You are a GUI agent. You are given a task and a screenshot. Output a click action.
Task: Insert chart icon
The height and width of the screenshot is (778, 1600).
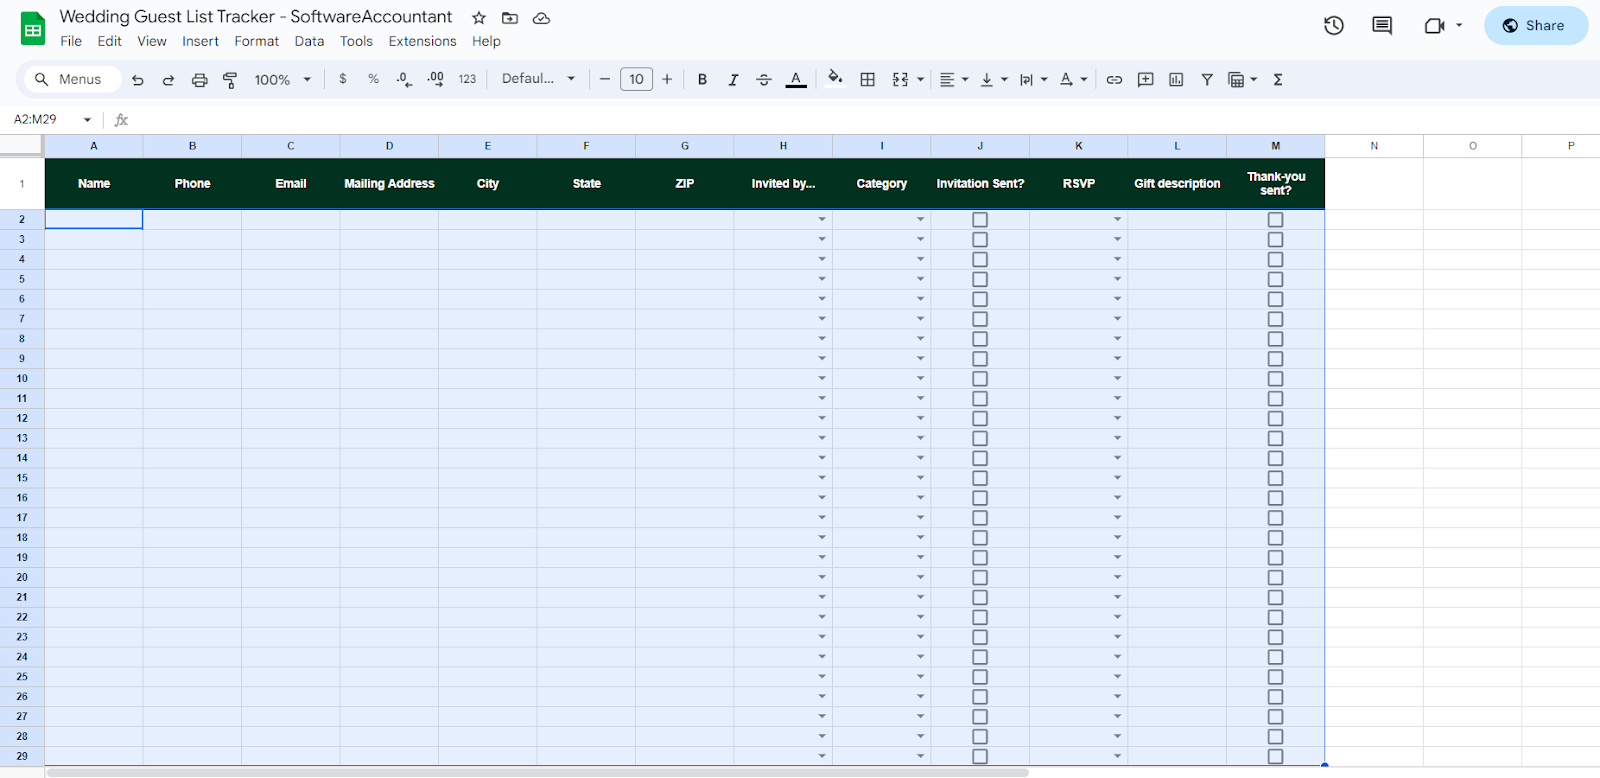(x=1176, y=79)
